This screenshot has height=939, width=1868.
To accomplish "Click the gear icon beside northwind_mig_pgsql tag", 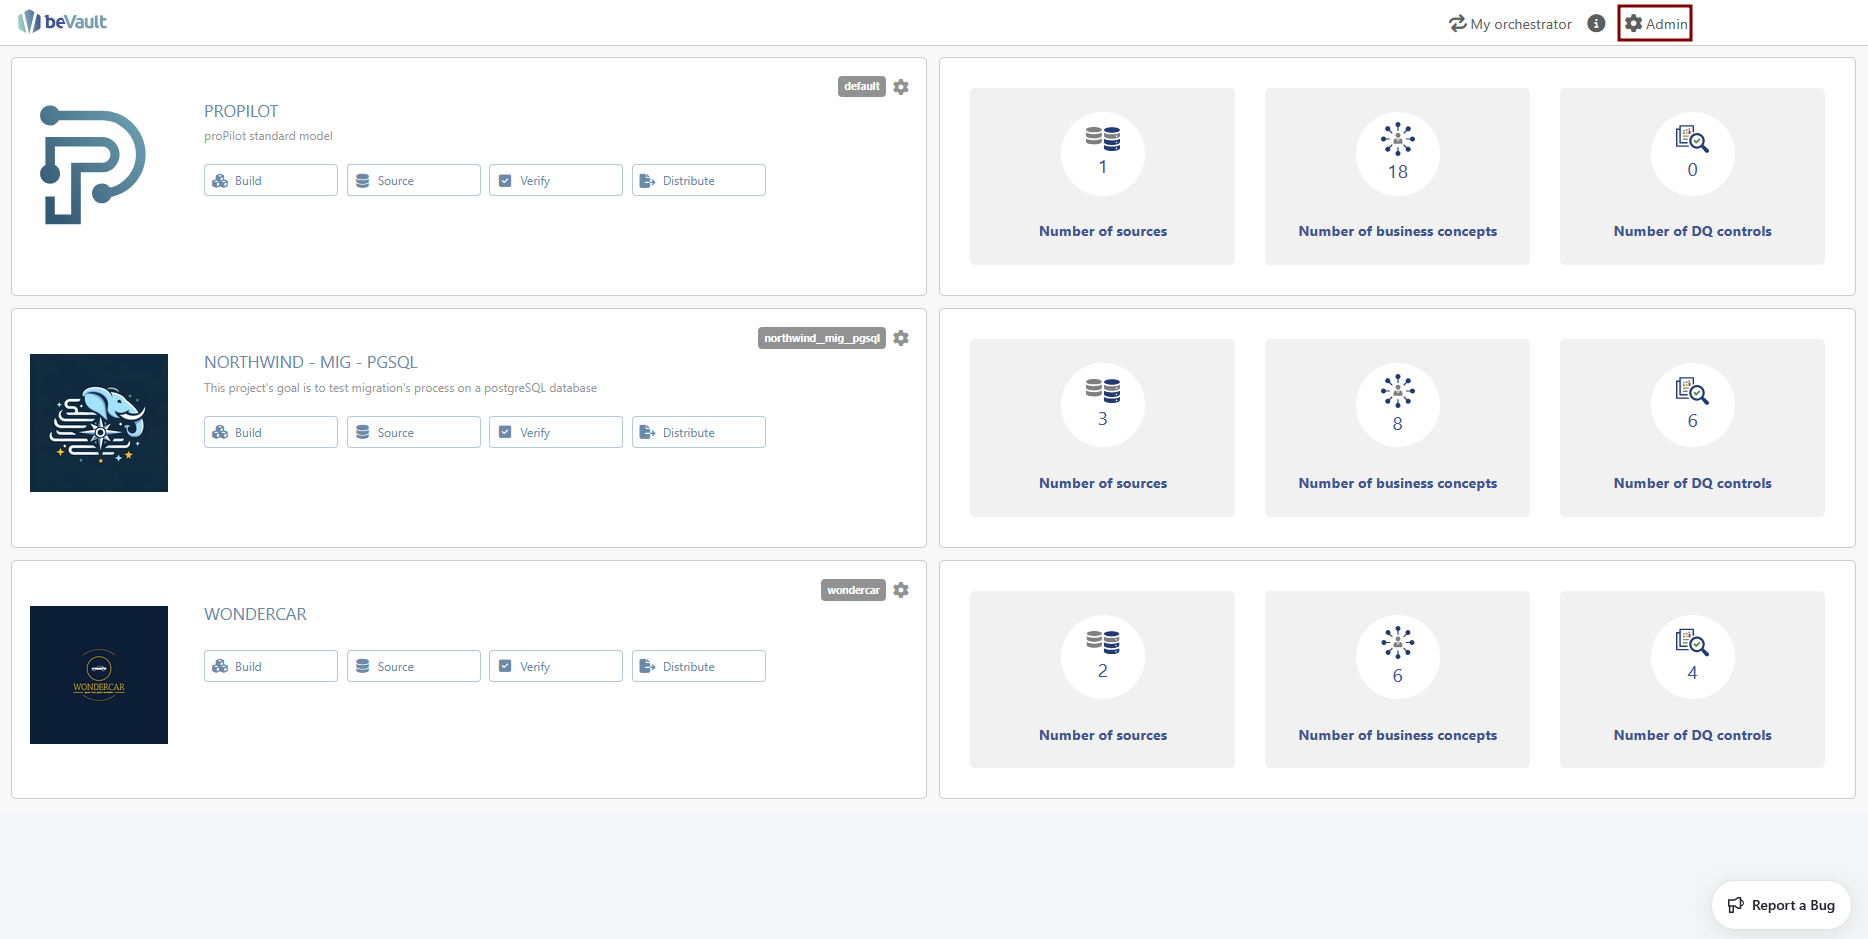I will coord(901,338).
